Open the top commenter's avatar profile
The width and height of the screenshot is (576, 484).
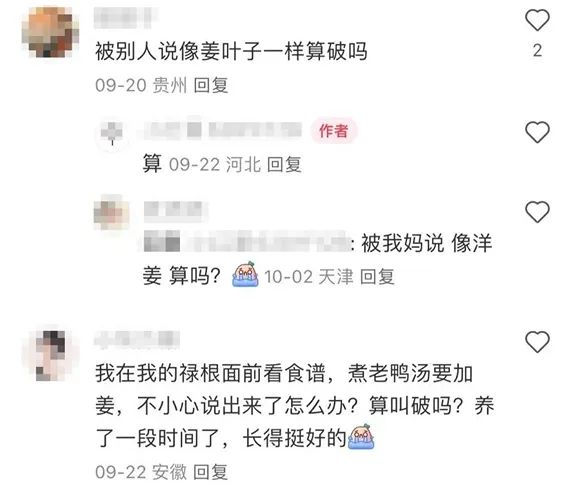(50, 32)
